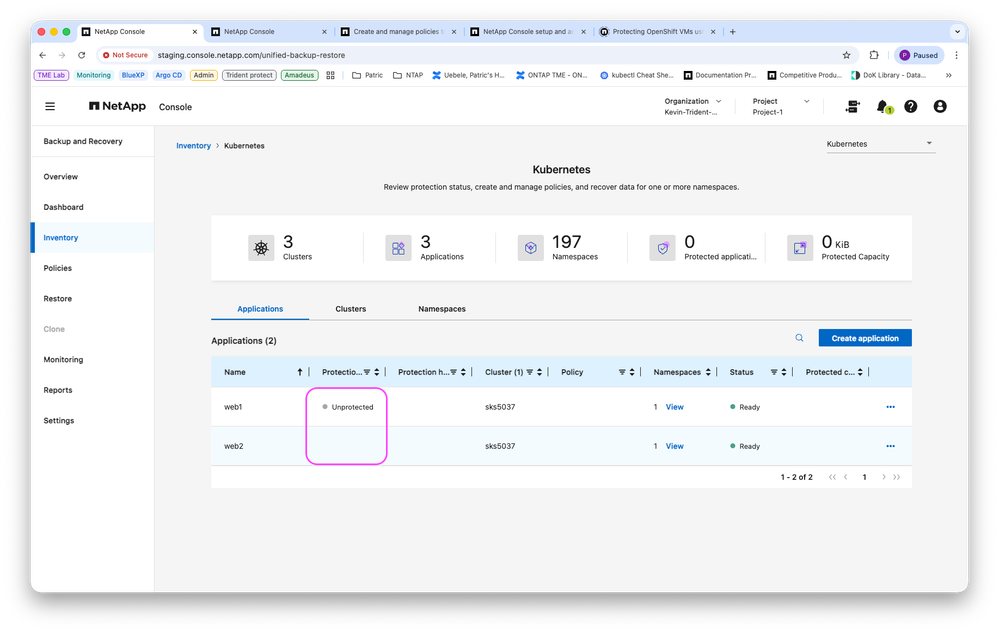
Task: Open the user account profile icon
Action: (940, 106)
